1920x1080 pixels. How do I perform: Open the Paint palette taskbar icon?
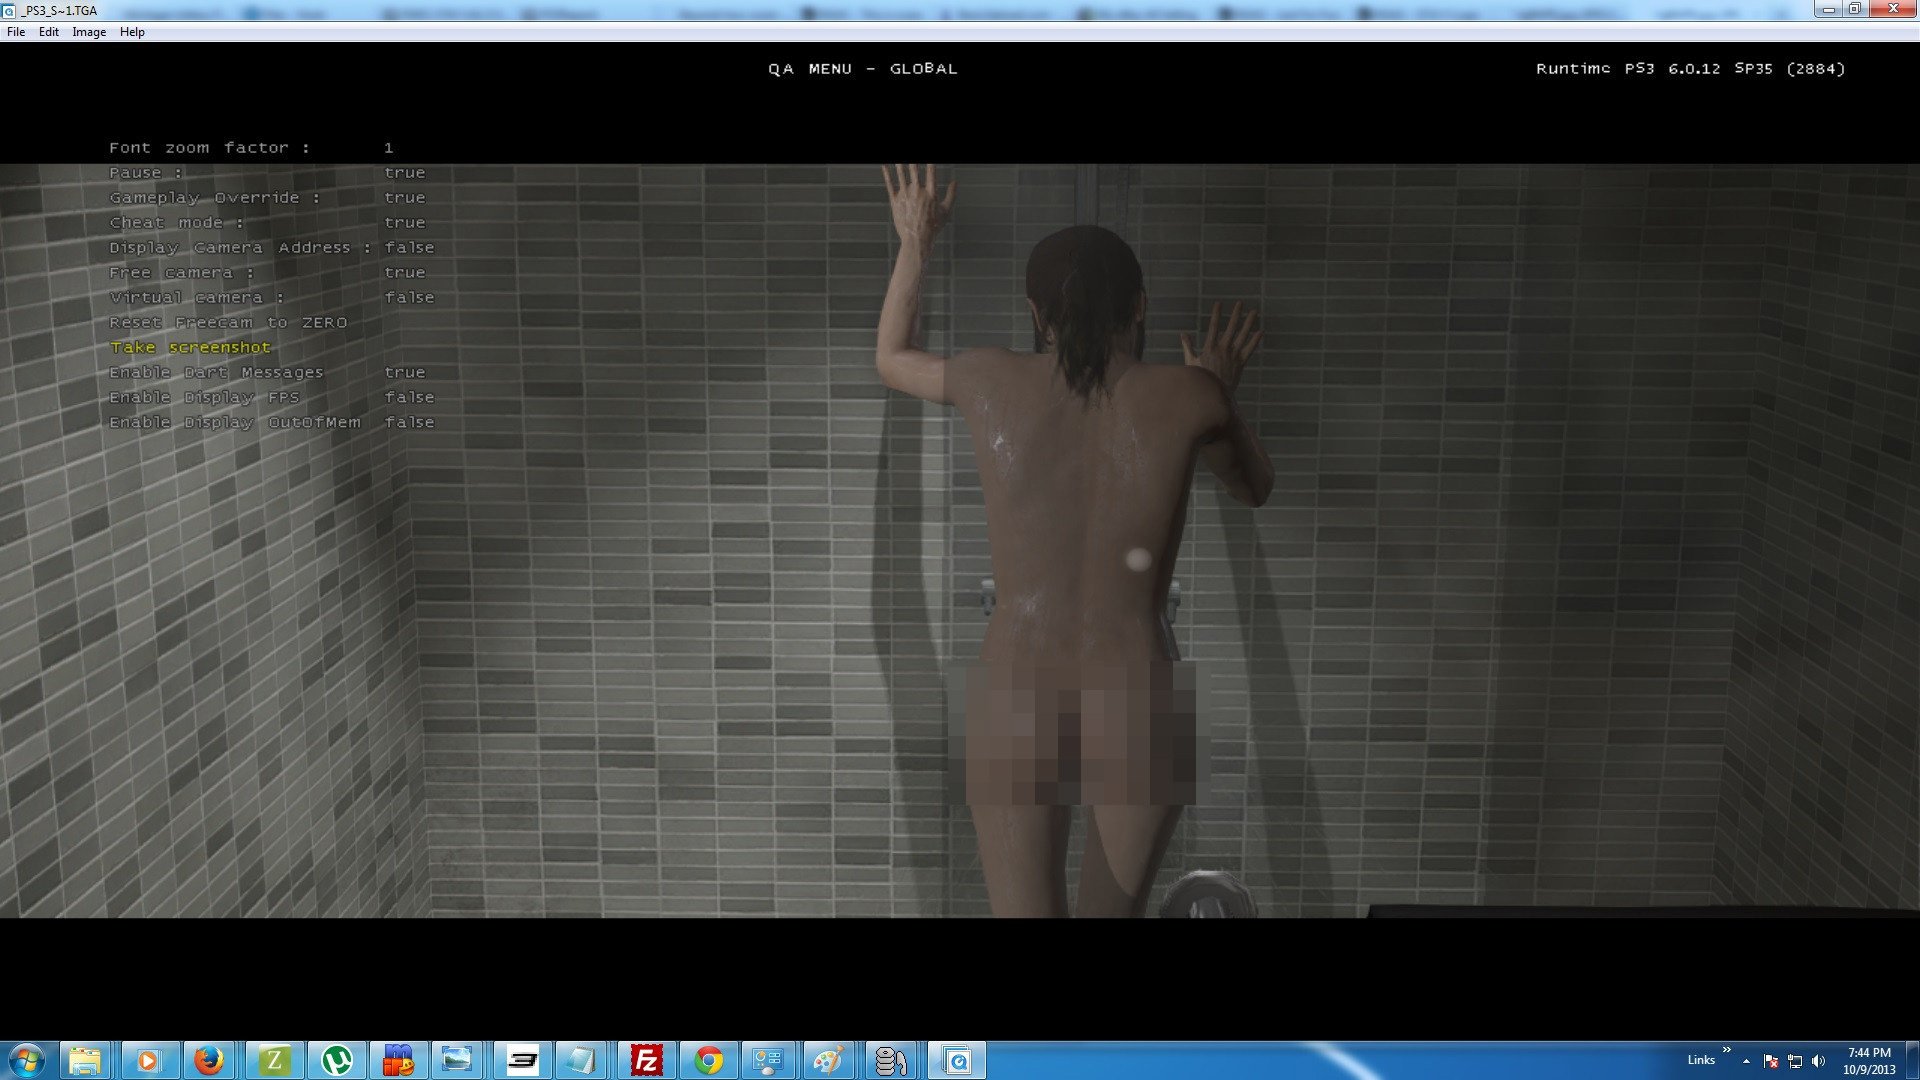click(x=828, y=1060)
